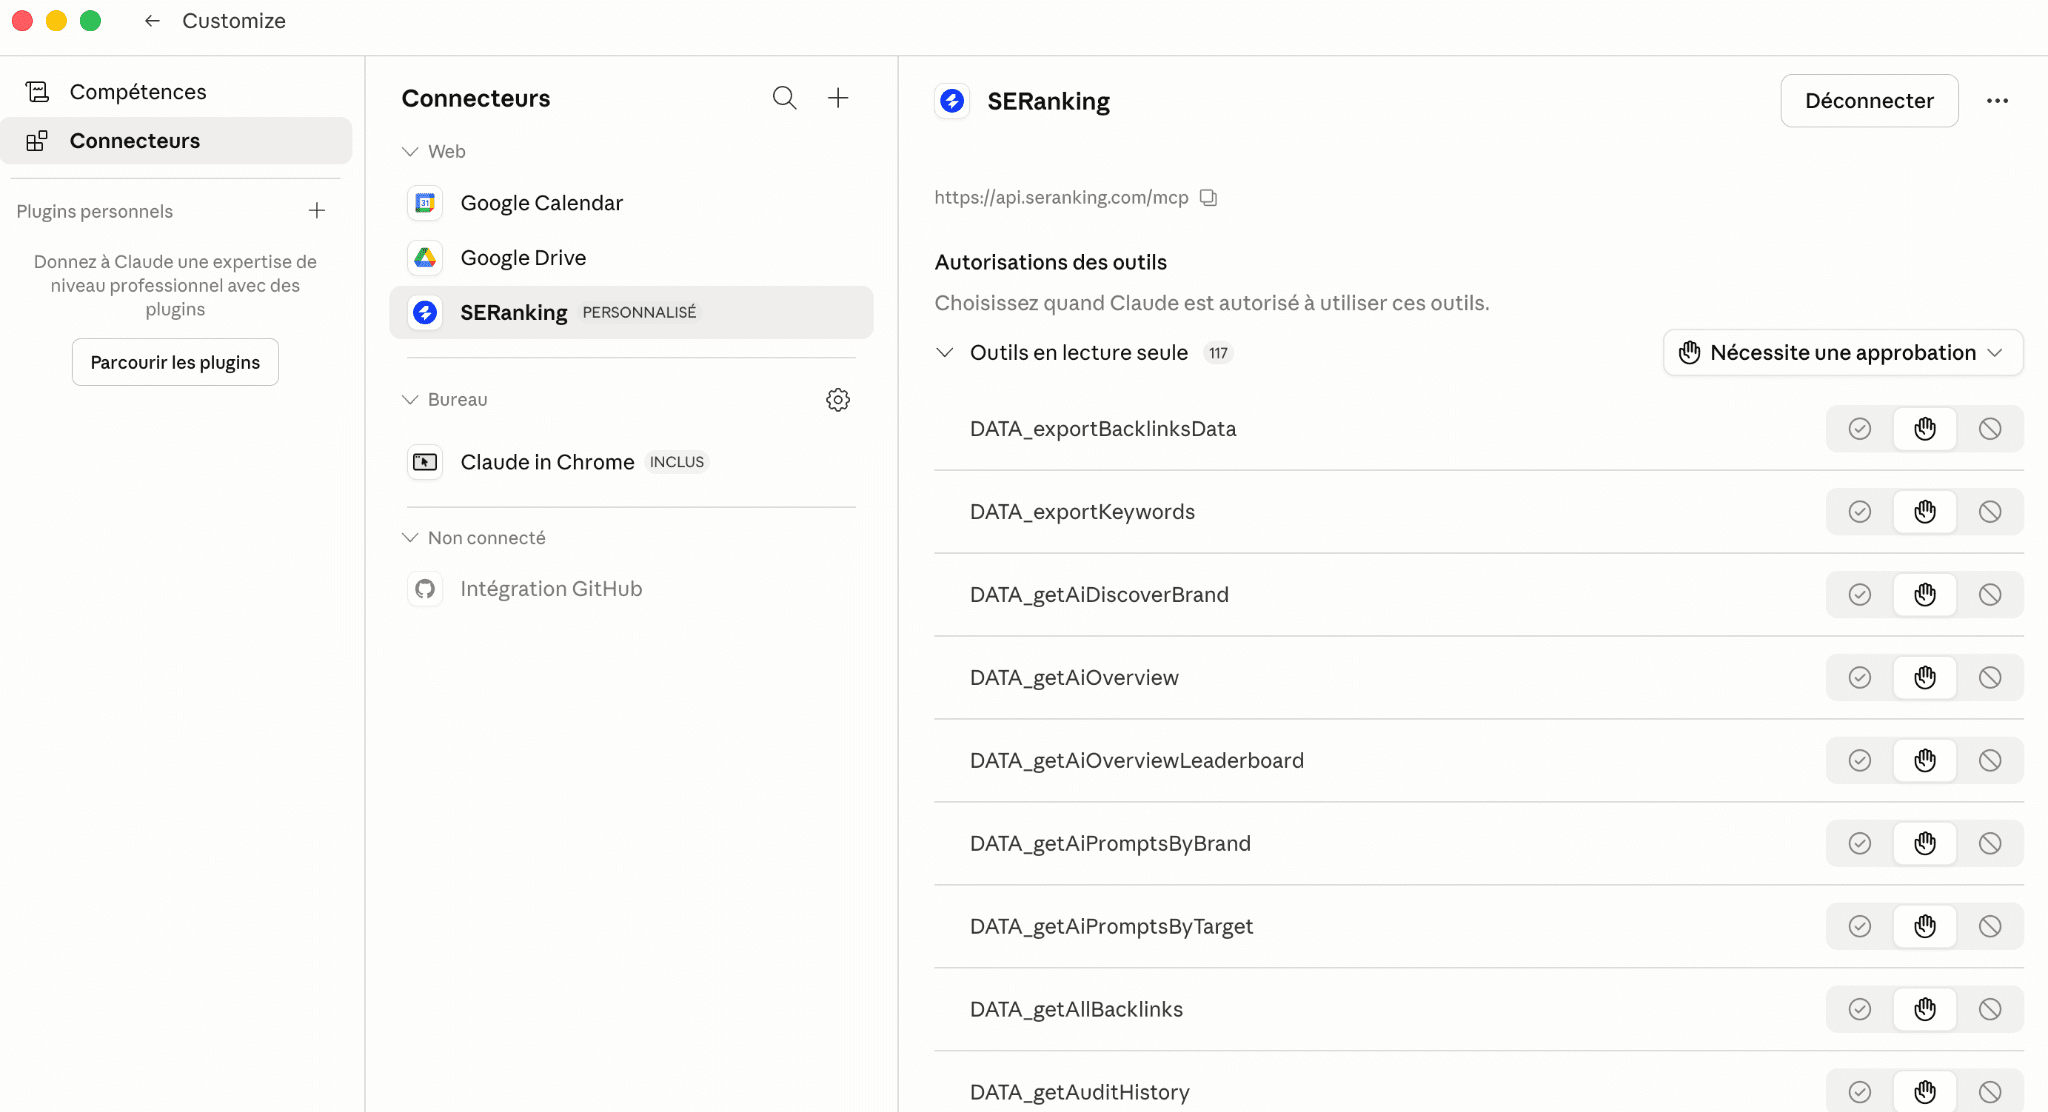
Task: Click Parcourir les plugins button
Action: coord(175,362)
